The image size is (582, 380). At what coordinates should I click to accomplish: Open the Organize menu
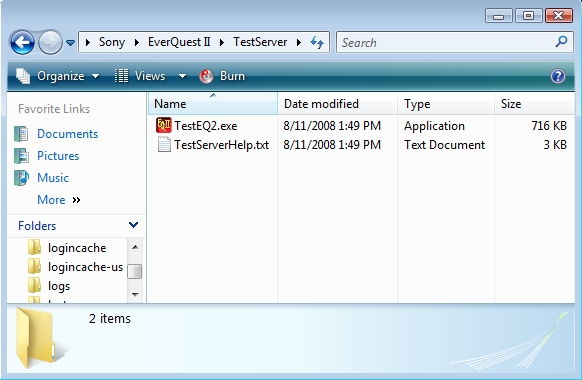coord(58,76)
